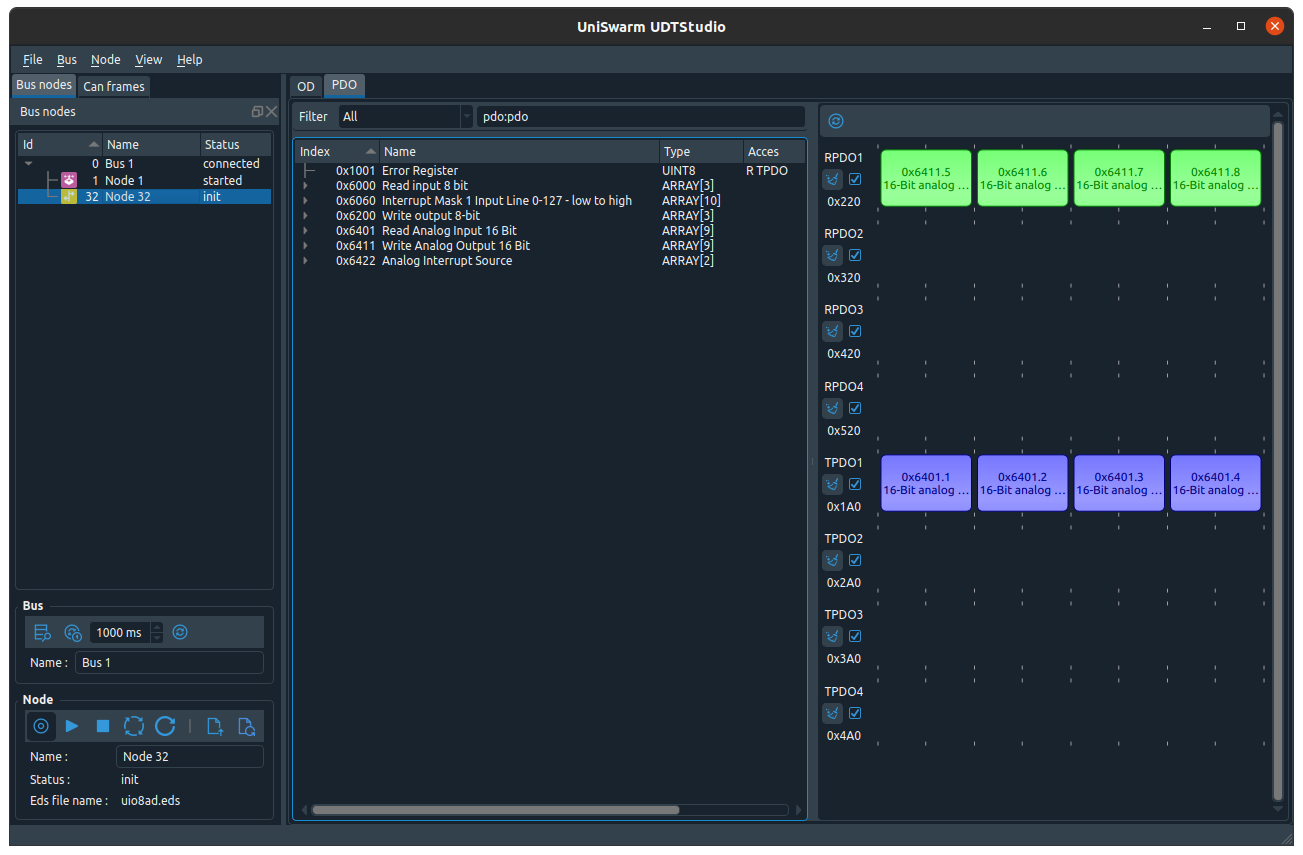Toggle the TPDO1 enable checkbox
This screenshot has width=1303, height=855.
coord(855,484)
